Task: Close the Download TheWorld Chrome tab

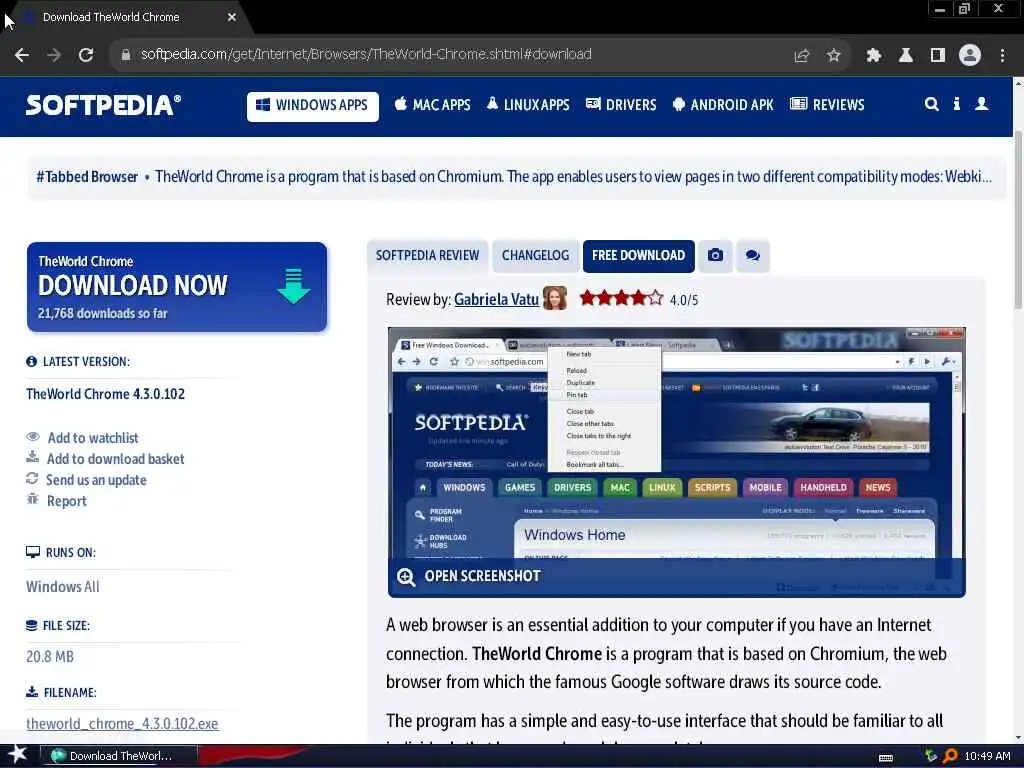Action: (232, 17)
